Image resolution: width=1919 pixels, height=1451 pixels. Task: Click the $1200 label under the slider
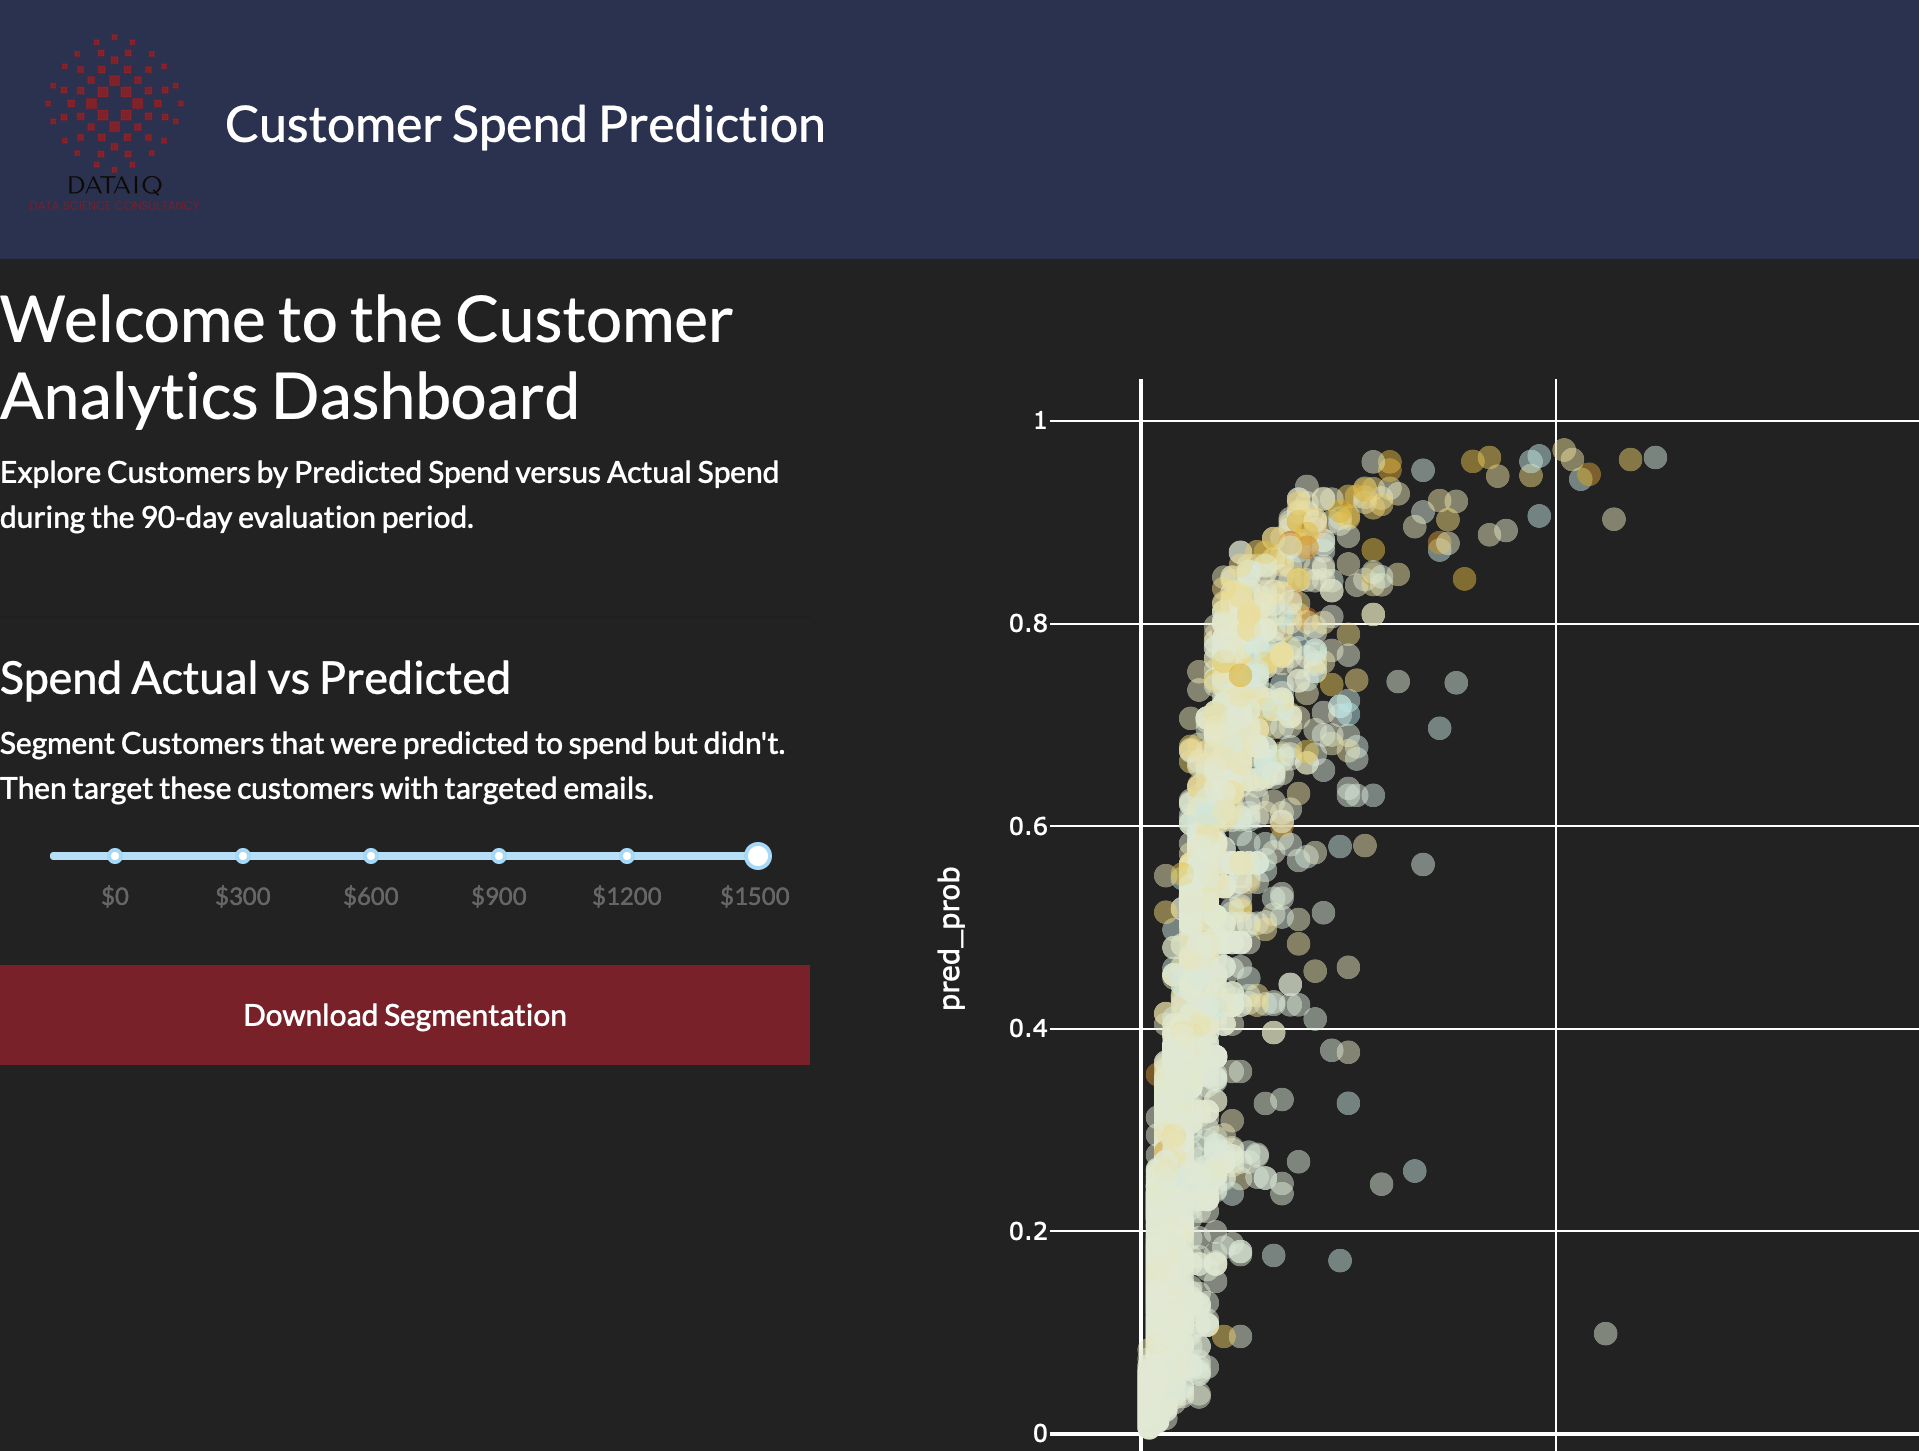627,896
